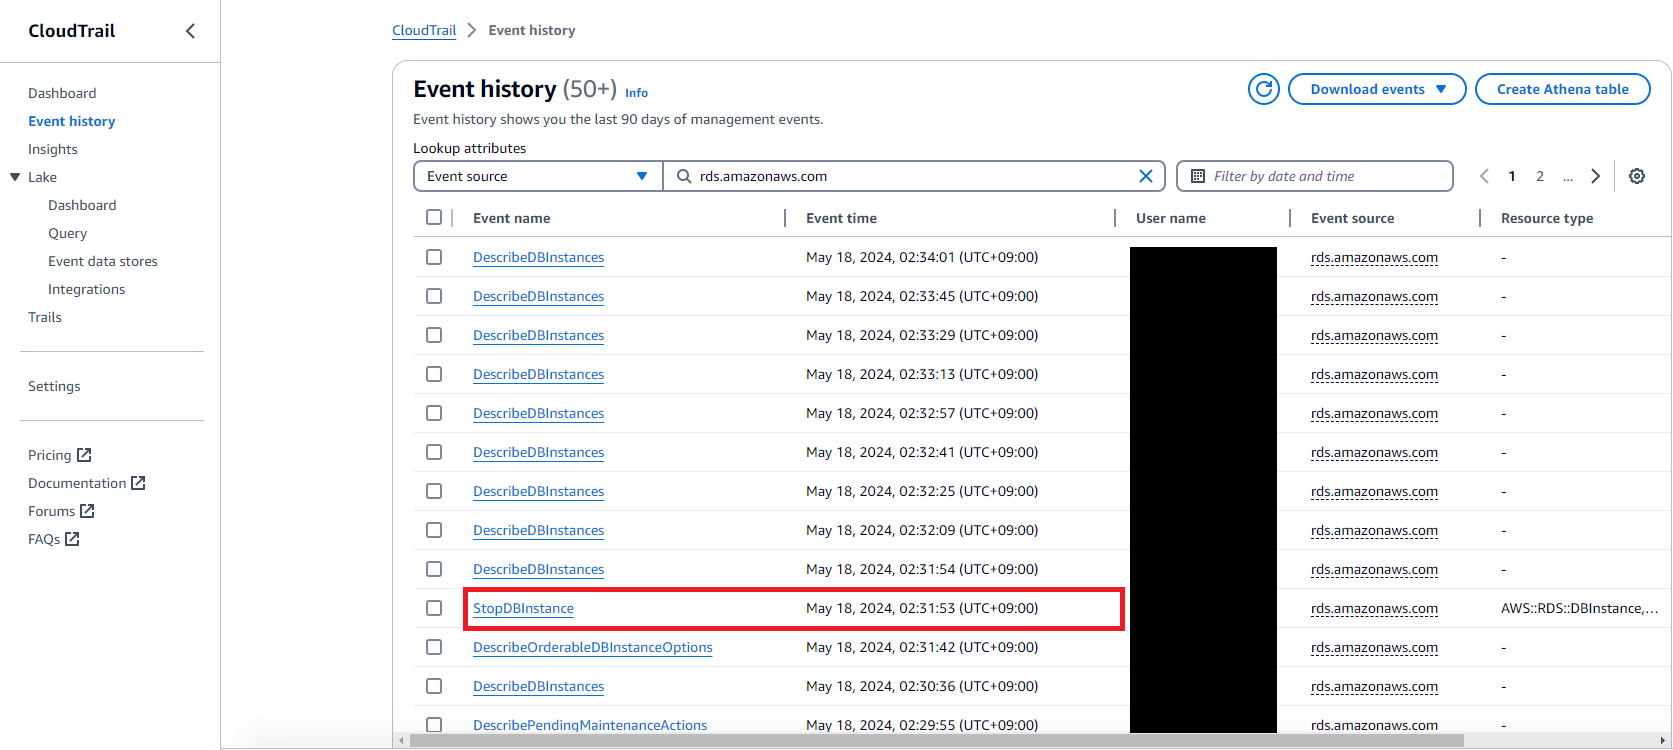Click the User name column header
The width and height of the screenshot is (1673, 750).
[x=1171, y=218]
